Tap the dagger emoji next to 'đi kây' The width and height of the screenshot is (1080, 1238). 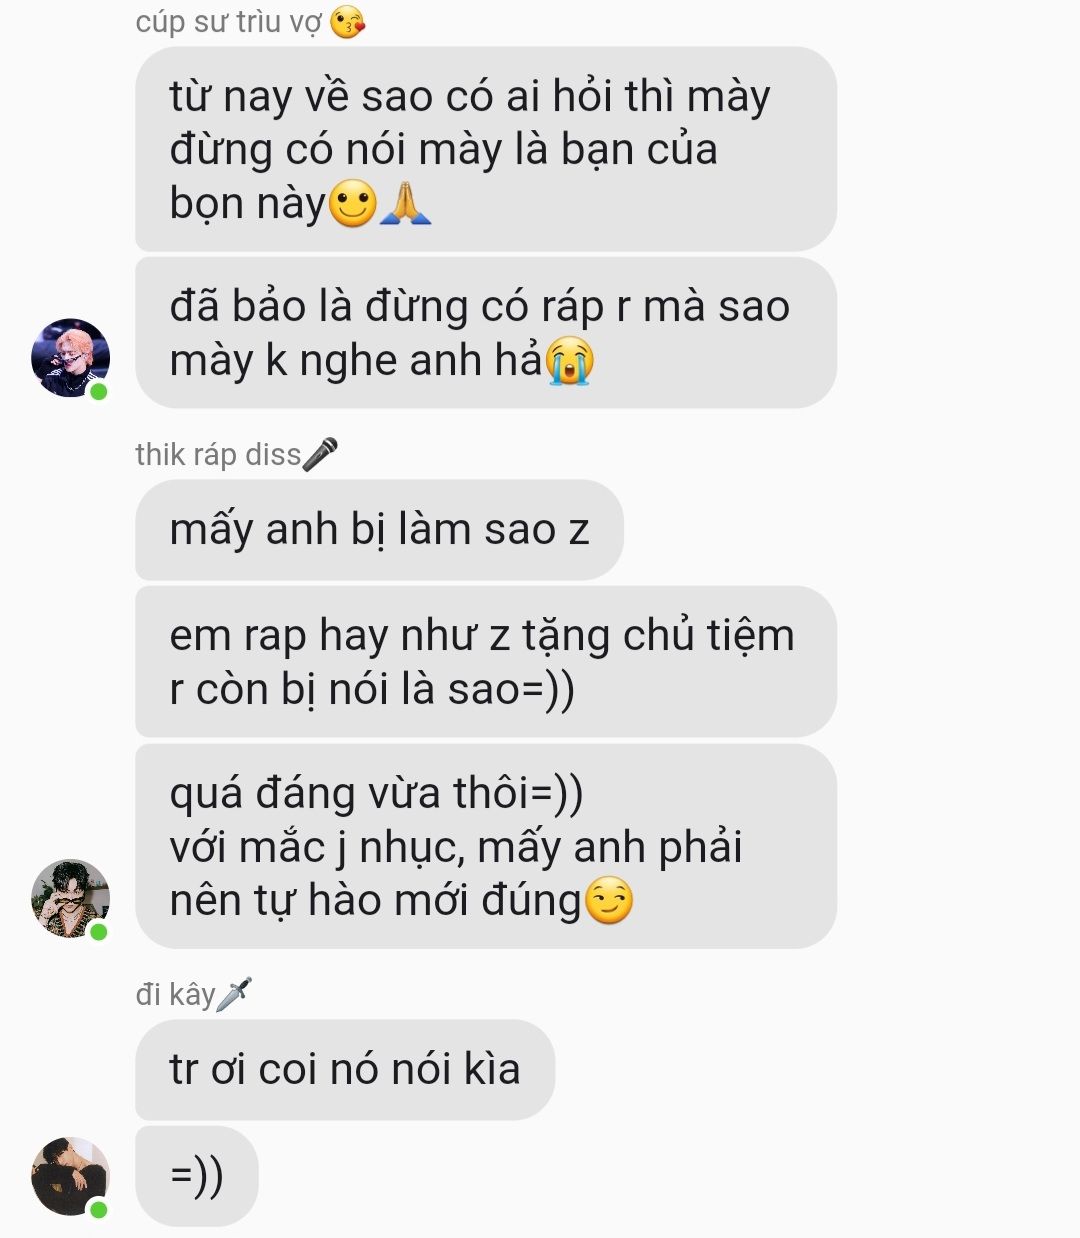(x=234, y=994)
